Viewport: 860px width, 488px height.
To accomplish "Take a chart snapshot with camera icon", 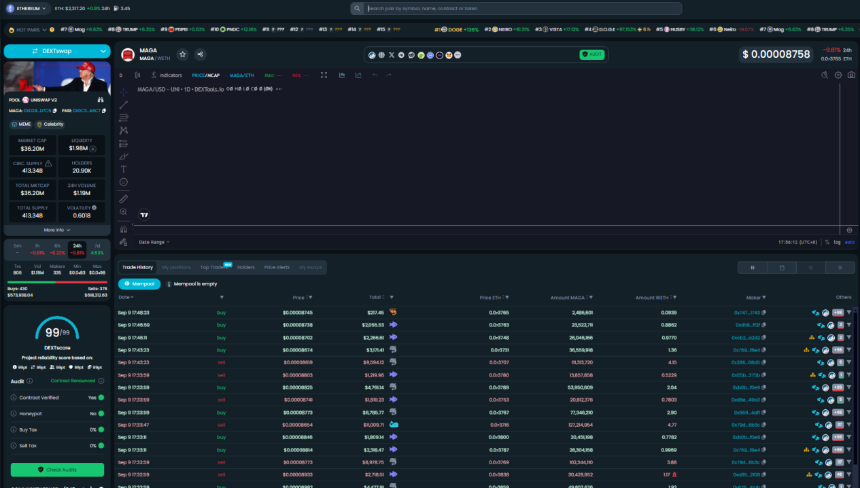I will pyautogui.click(x=851, y=75).
